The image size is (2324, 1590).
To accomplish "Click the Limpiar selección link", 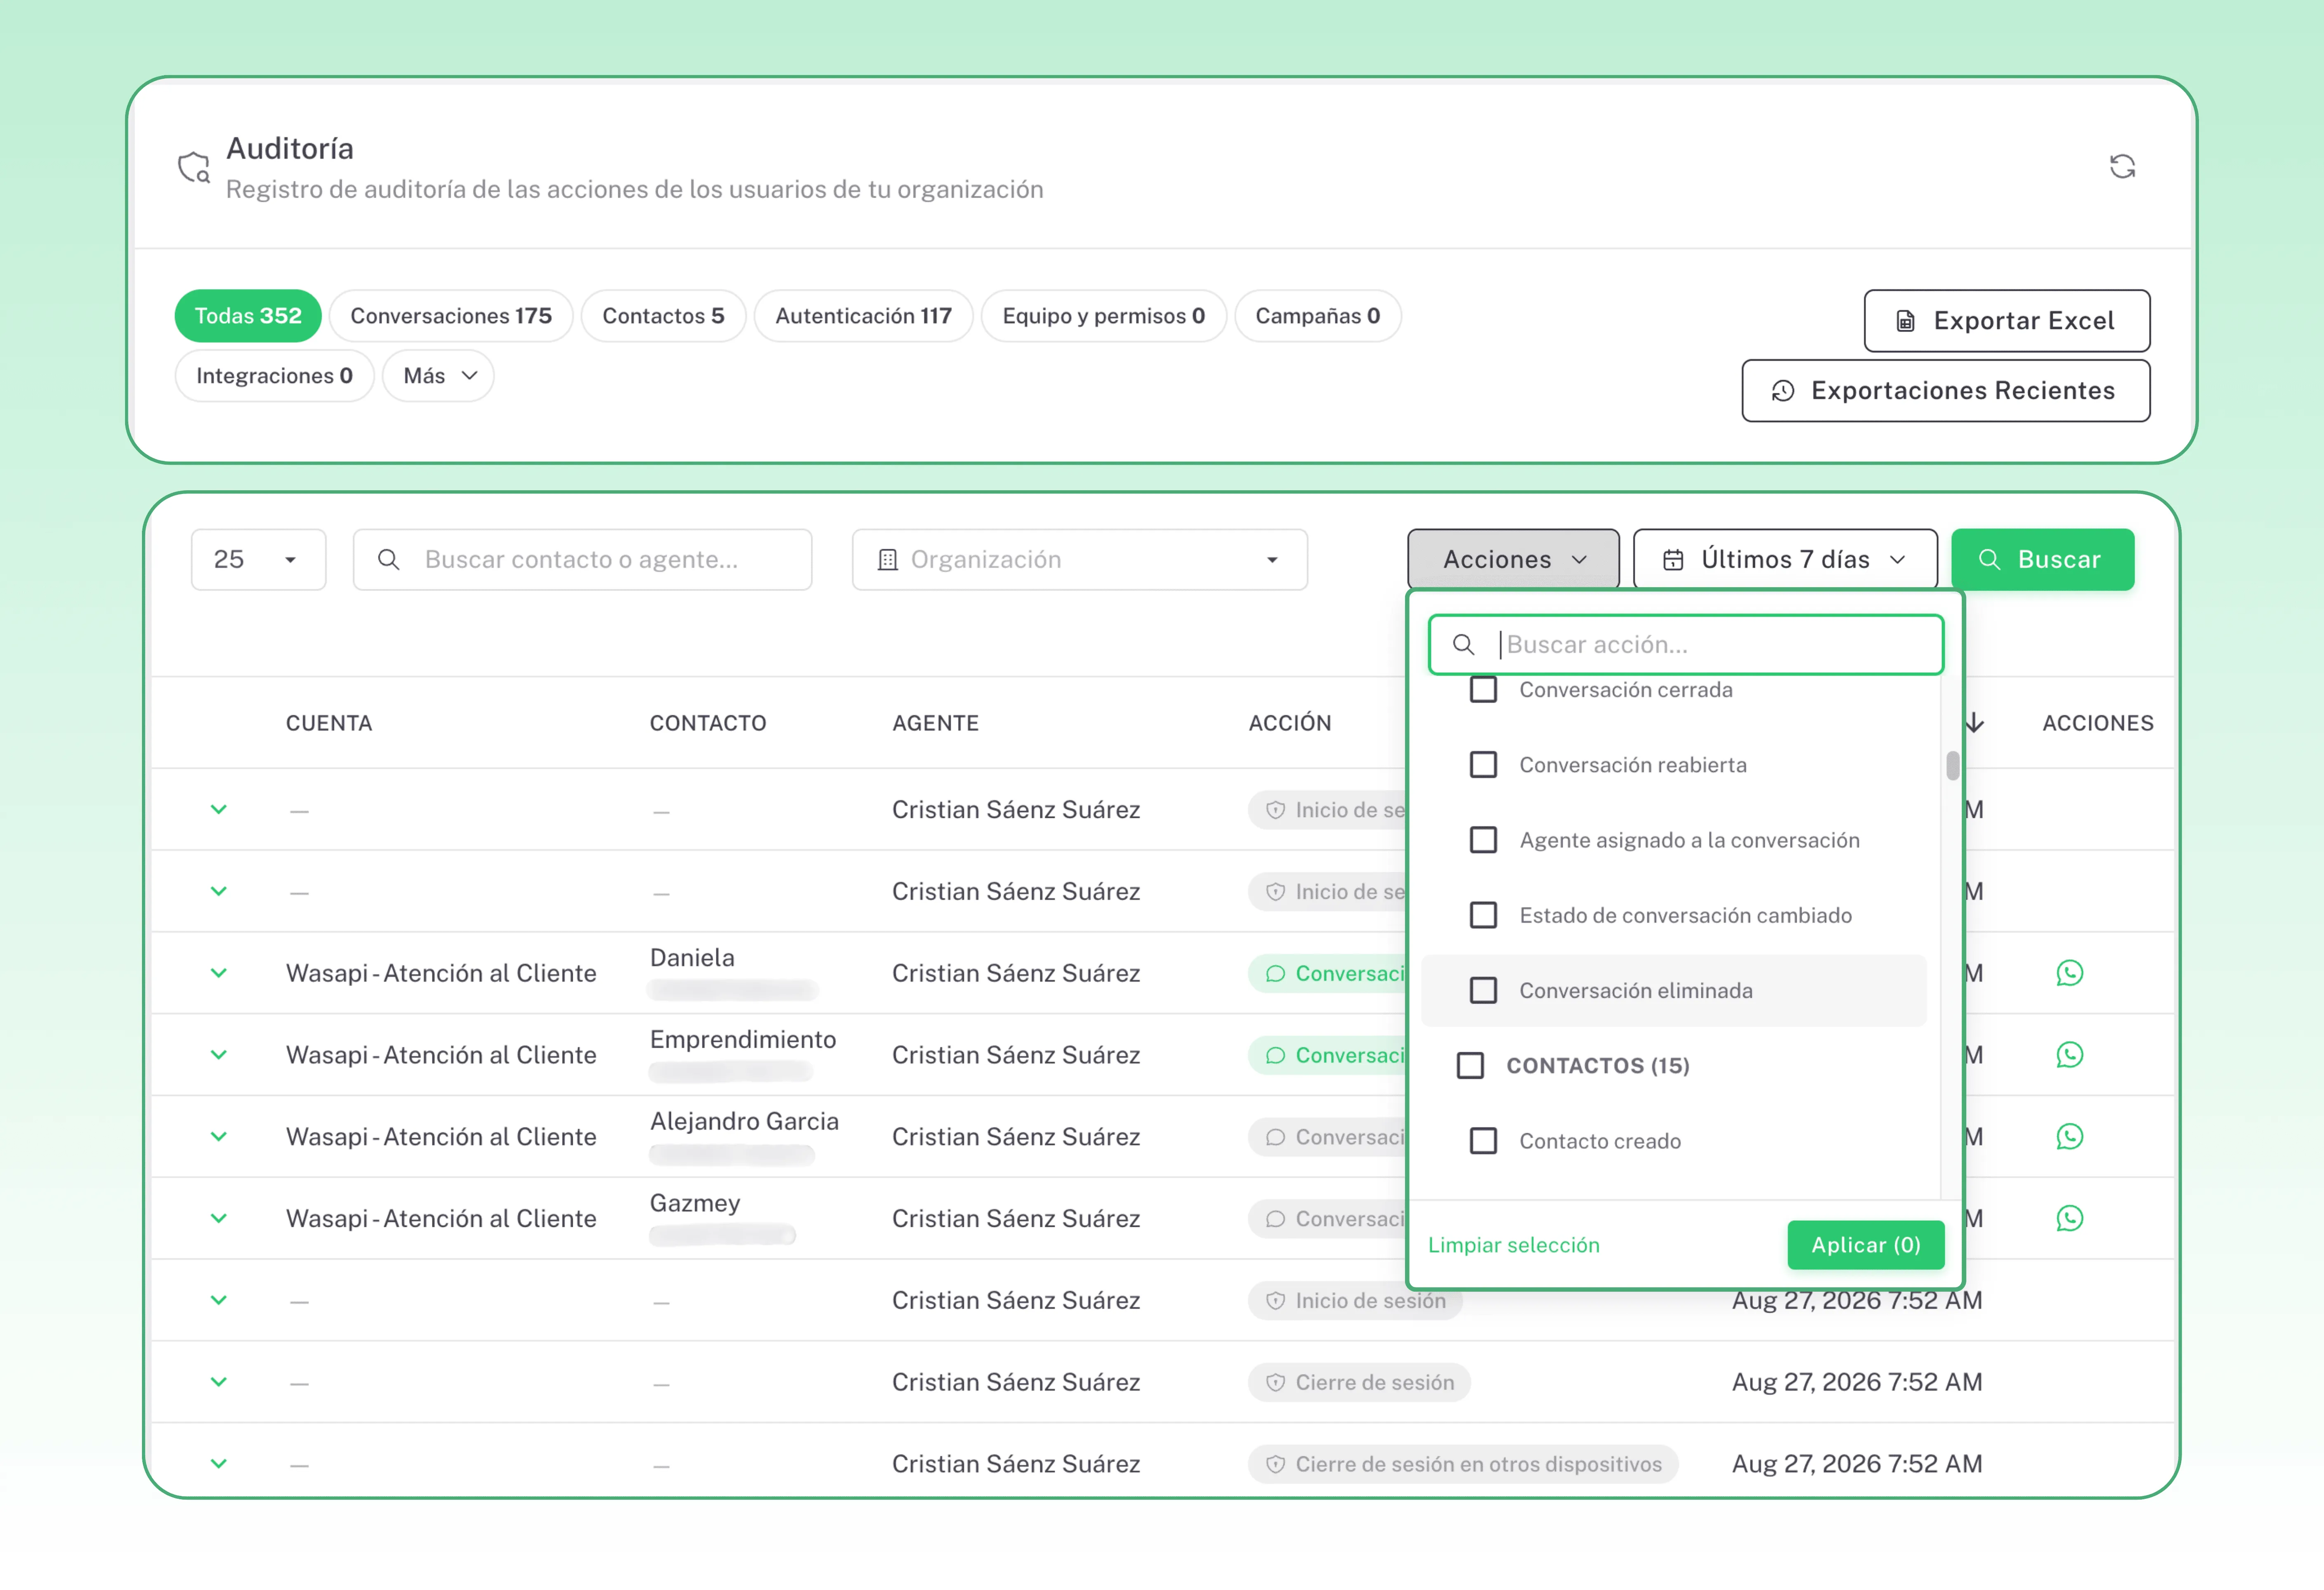I will click(x=1513, y=1245).
